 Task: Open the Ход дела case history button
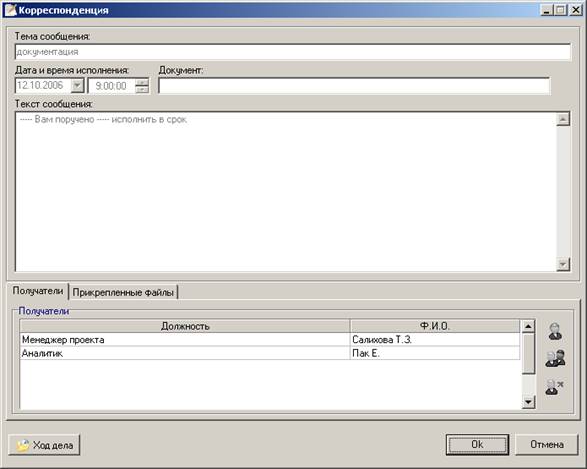click(x=44, y=445)
